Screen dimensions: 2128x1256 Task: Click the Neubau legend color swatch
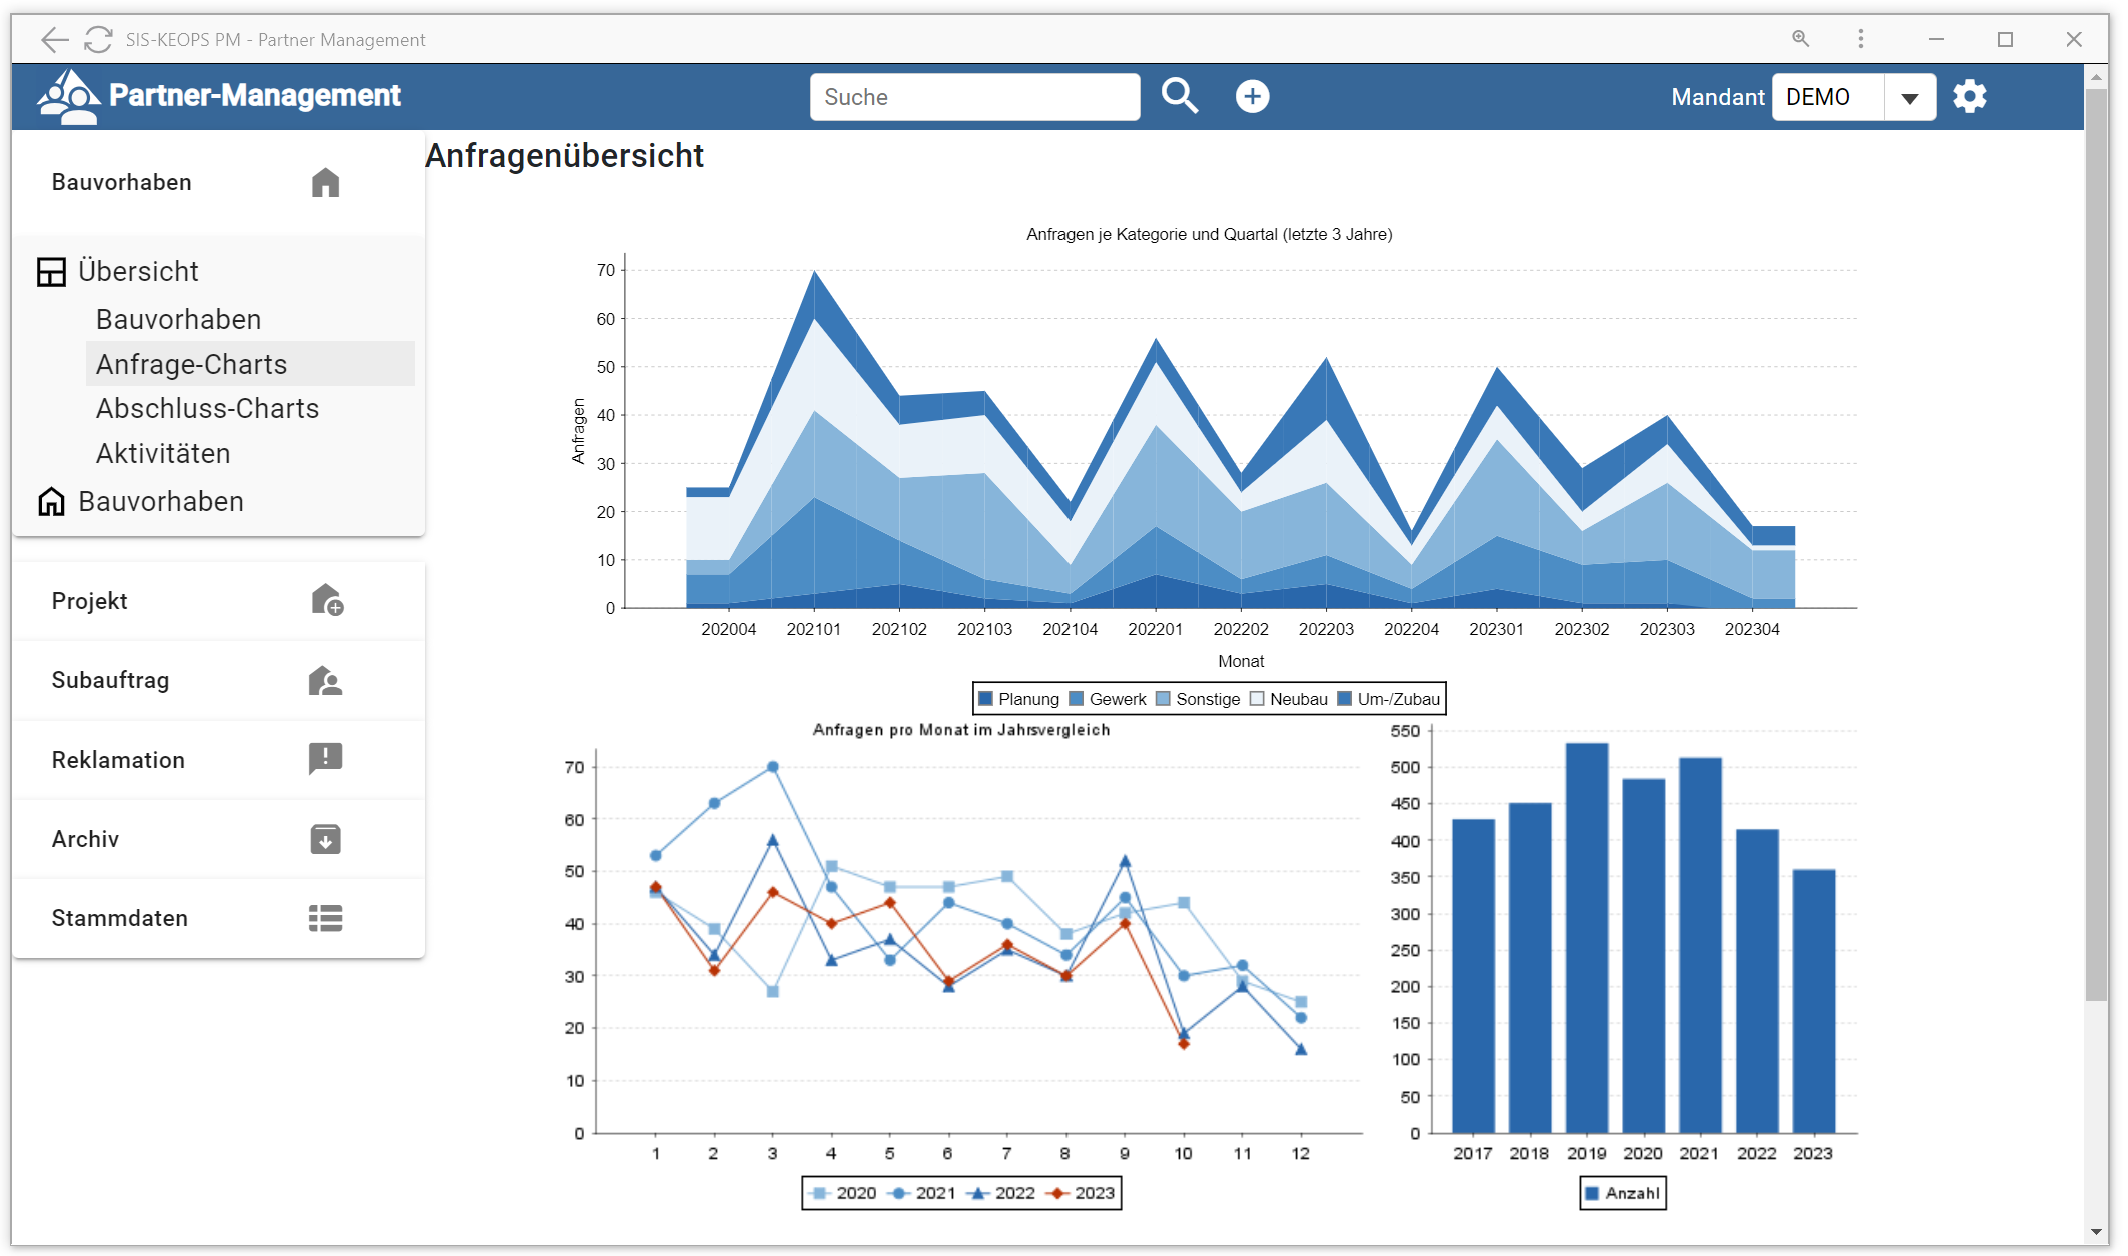(1257, 699)
